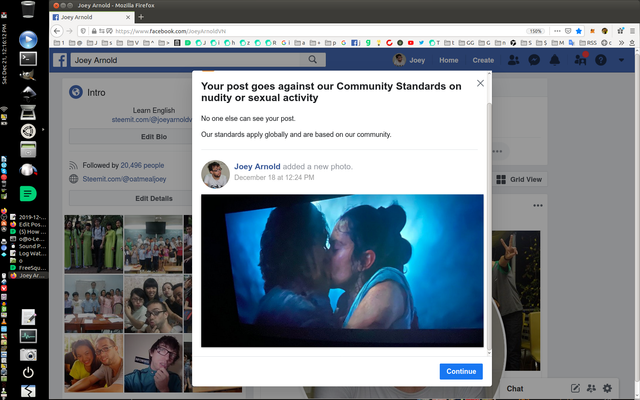Click the dialog's vertical scrollbar
This screenshot has height=400, width=640.
(x=489, y=227)
